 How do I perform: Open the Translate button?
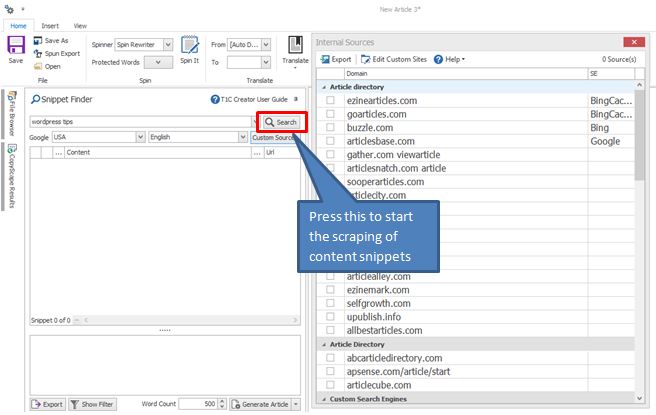pyautogui.click(x=295, y=52)
